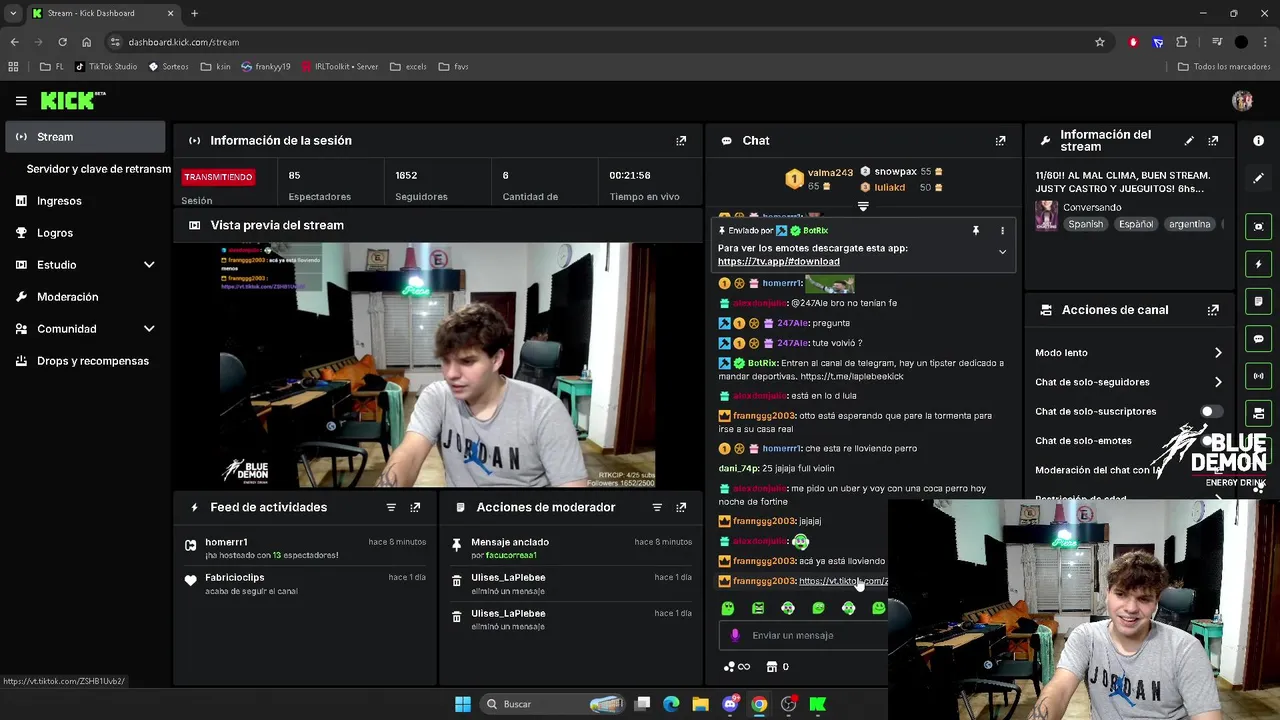
Task: Click the Conversando category thumbnail
Action: (x=1046, y=215)
